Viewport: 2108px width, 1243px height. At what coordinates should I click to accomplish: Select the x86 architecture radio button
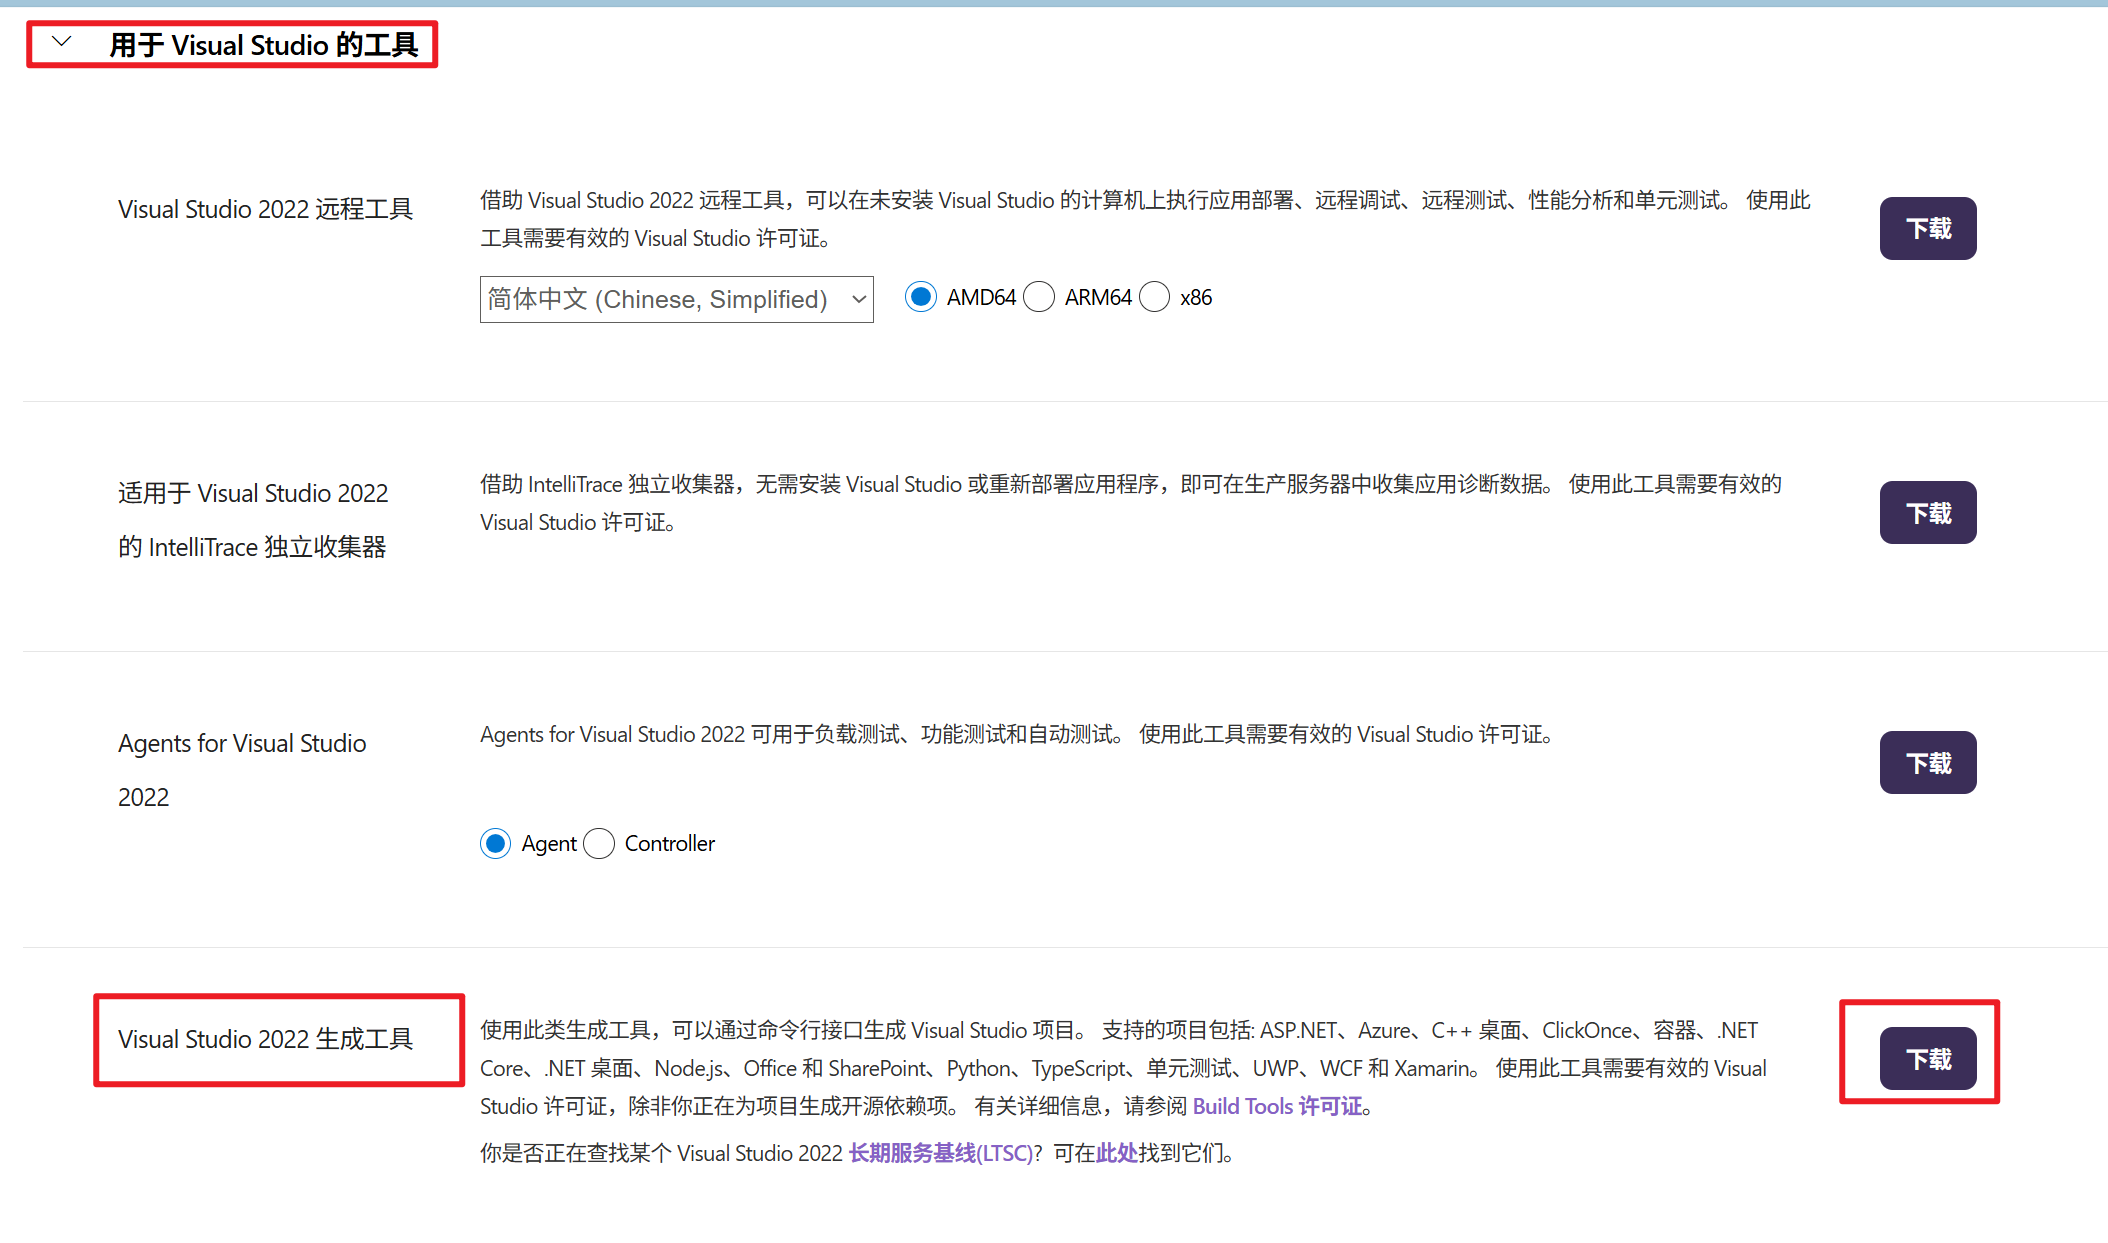tap(1155, 297)
